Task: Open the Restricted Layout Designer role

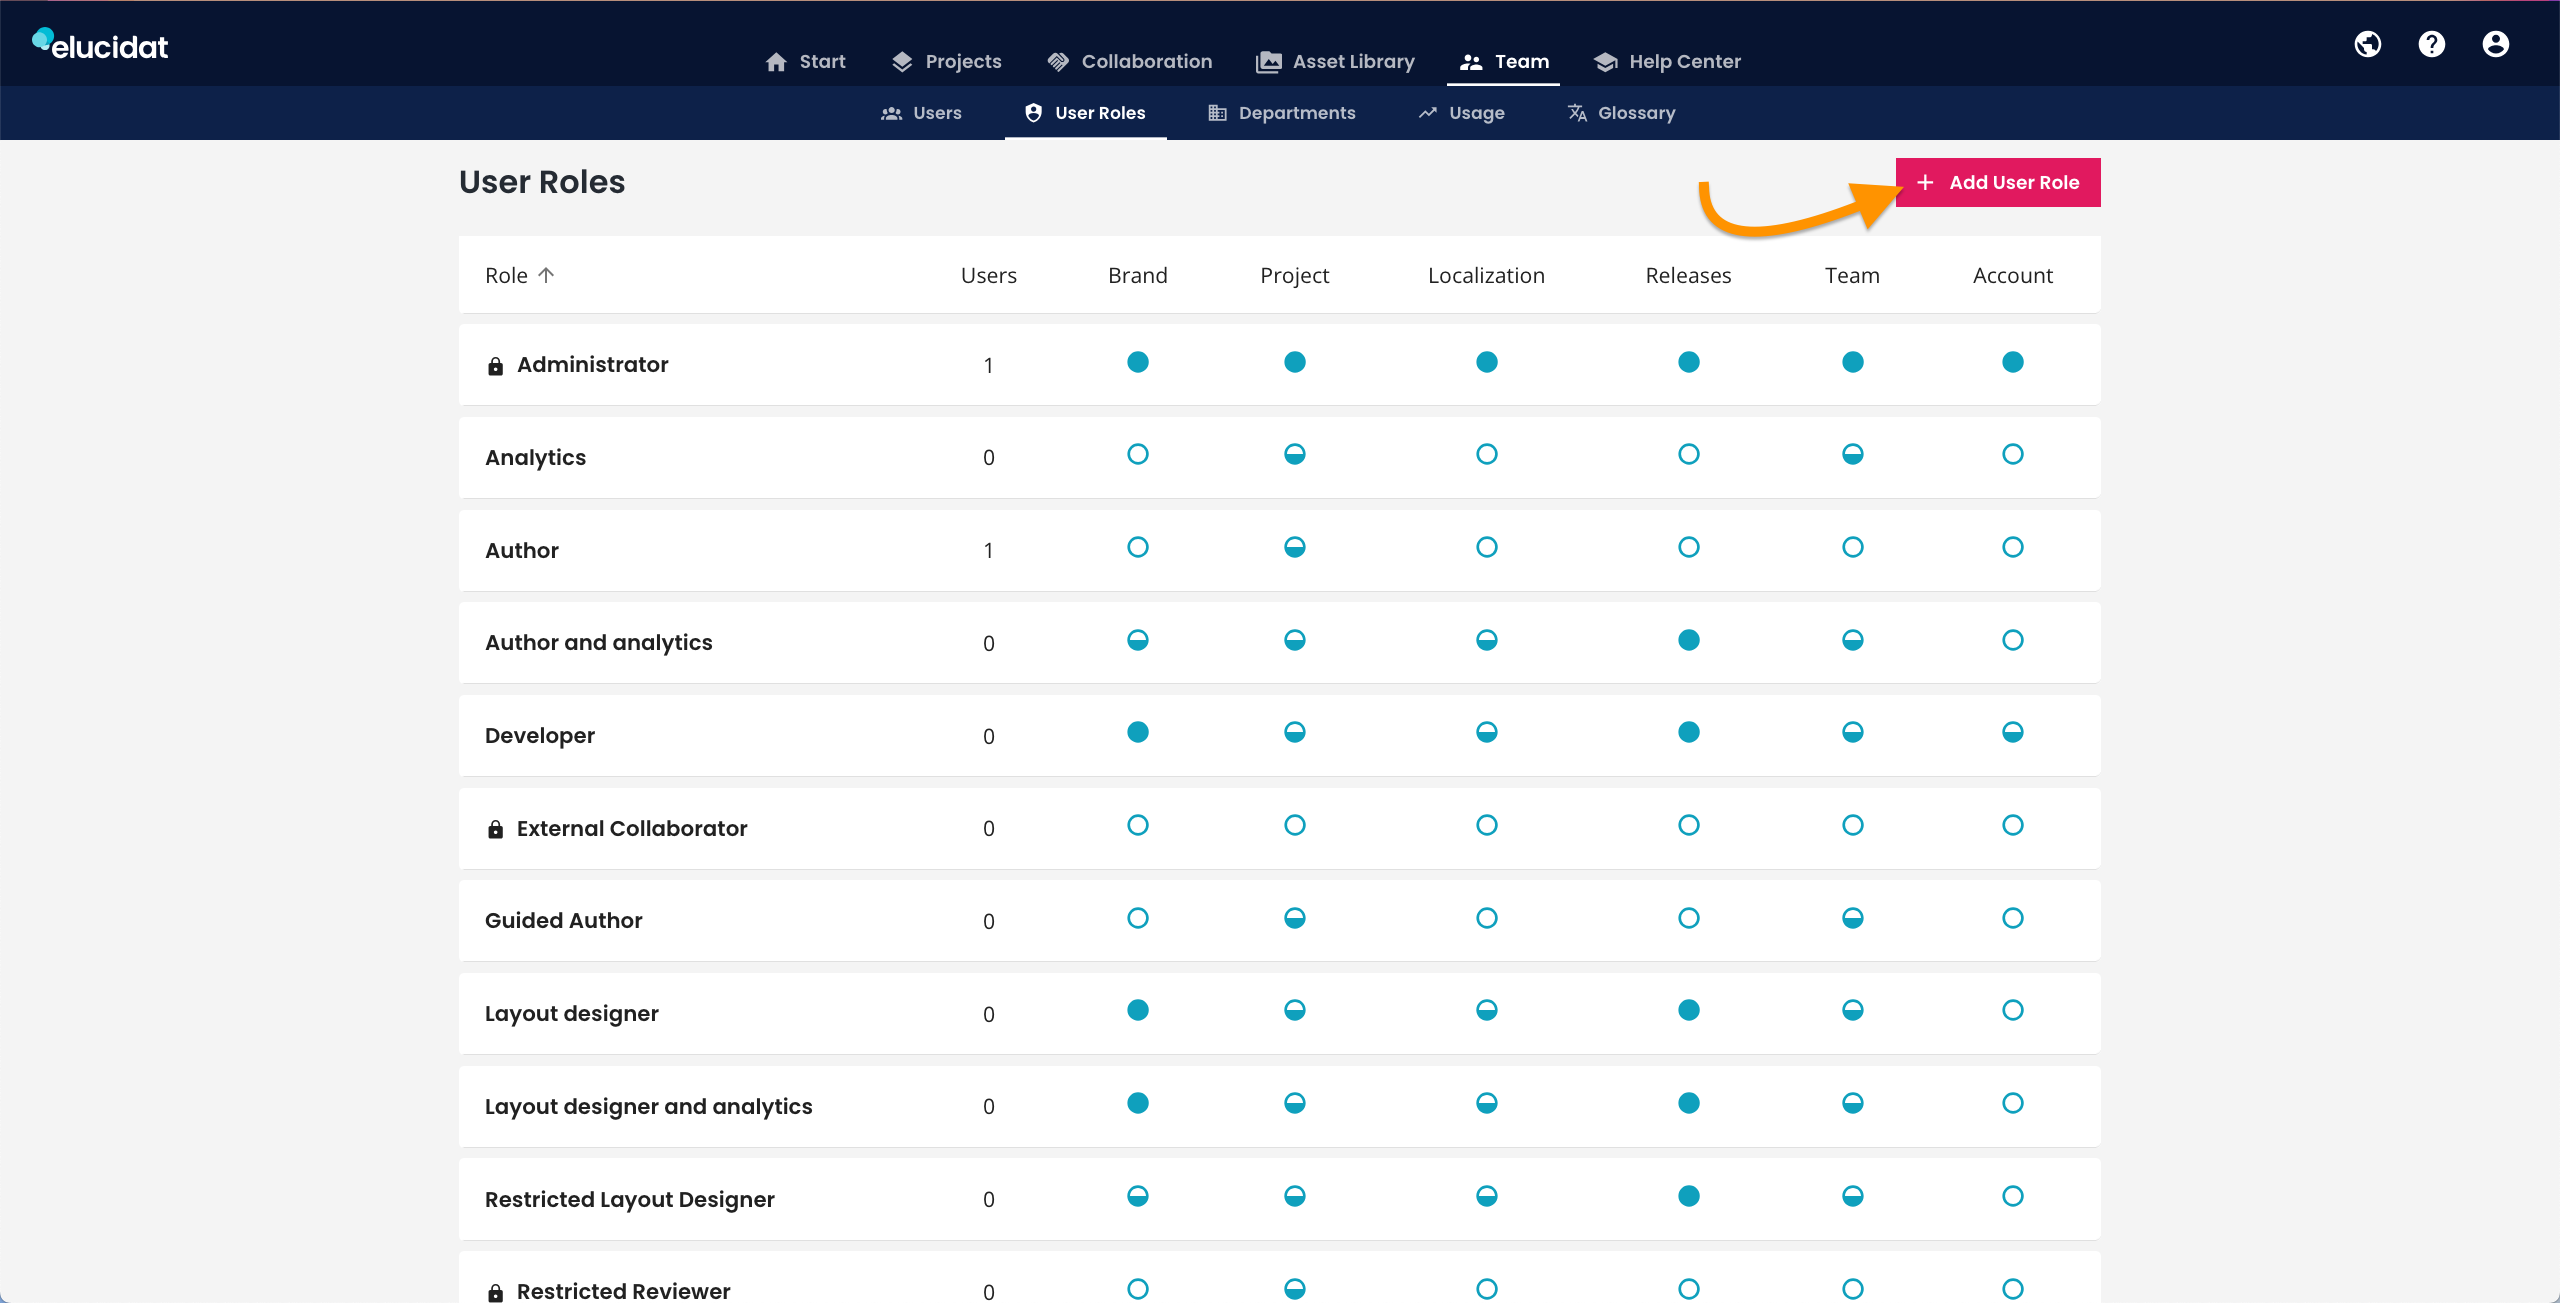Action: coord(629,1199)
